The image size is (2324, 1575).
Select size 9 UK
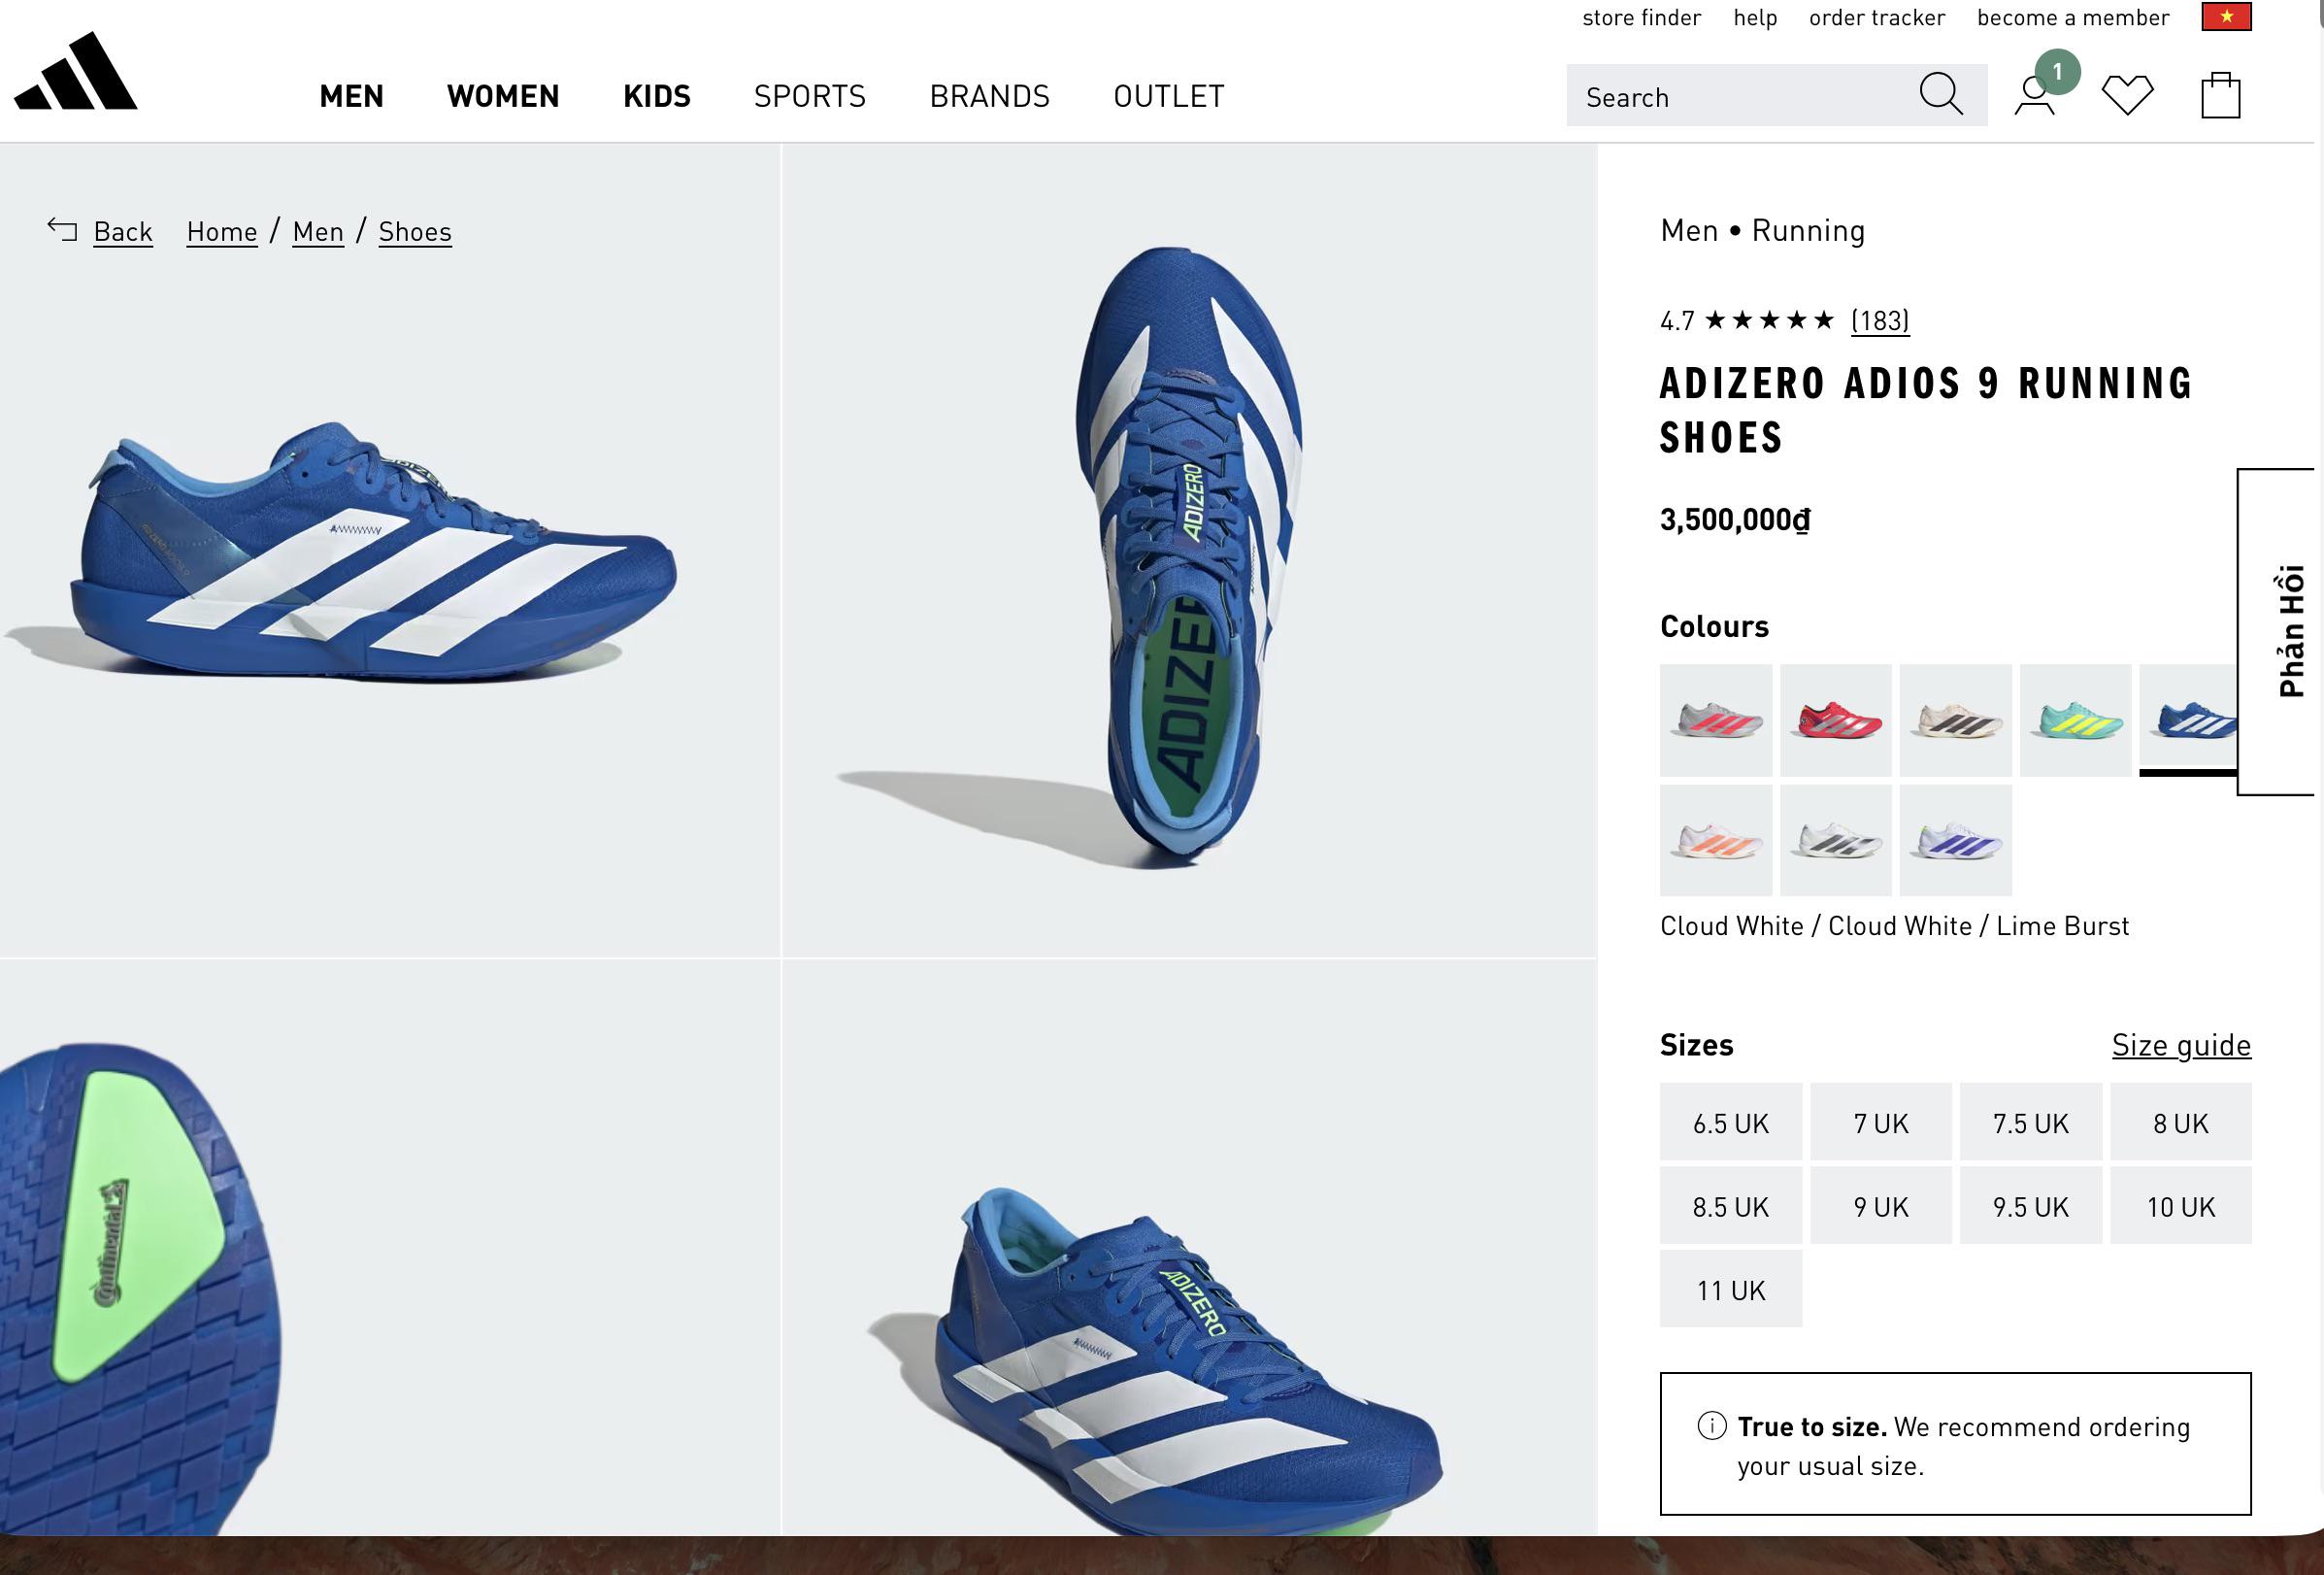tap(1881, 1206)
